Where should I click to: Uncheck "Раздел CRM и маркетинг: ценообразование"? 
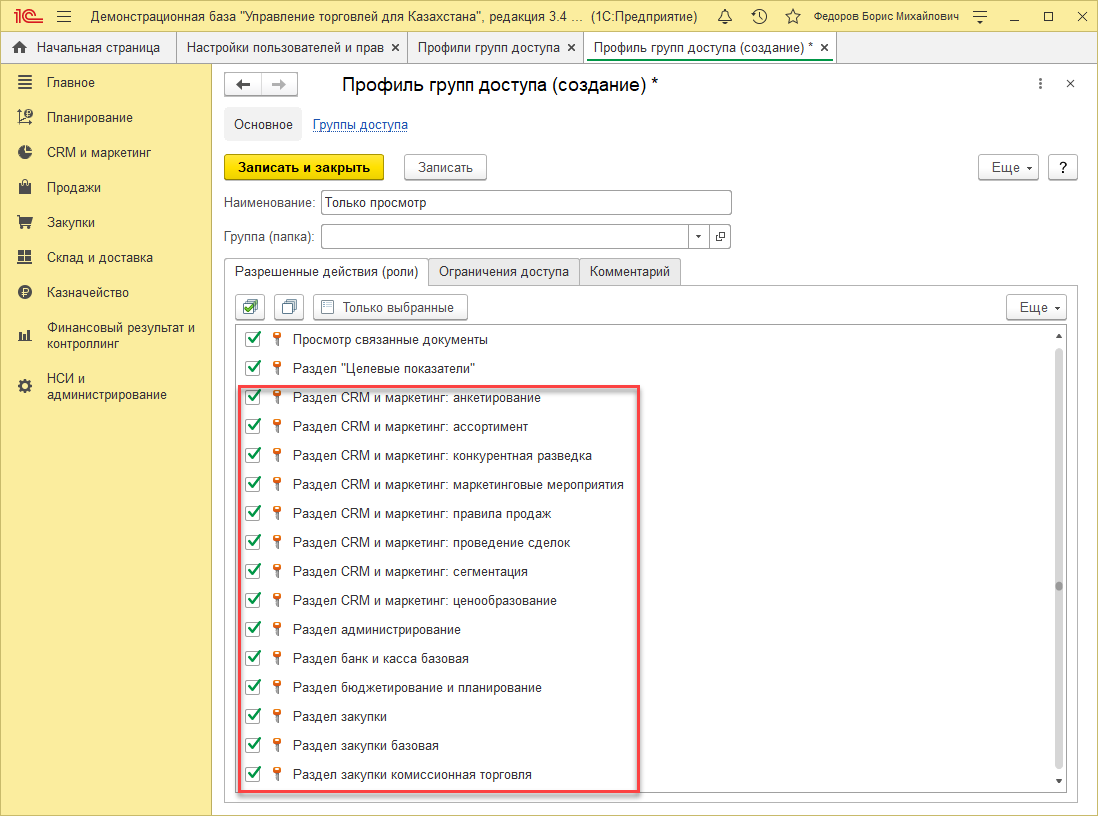click(x=253, y=600)
